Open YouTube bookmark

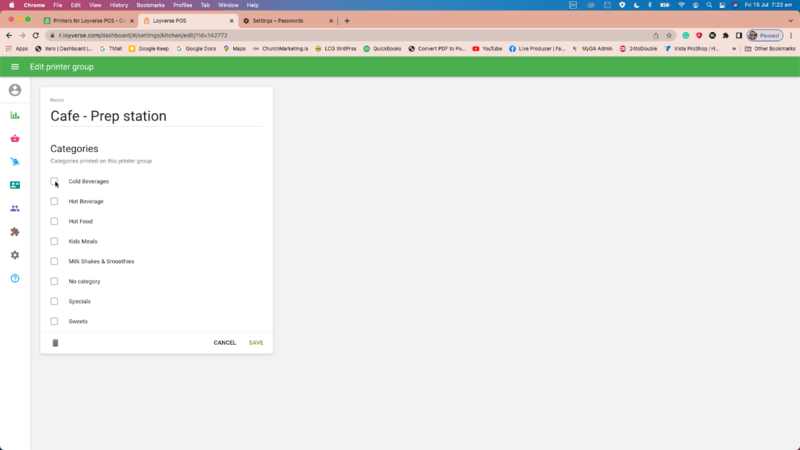[x=487, y=48]
